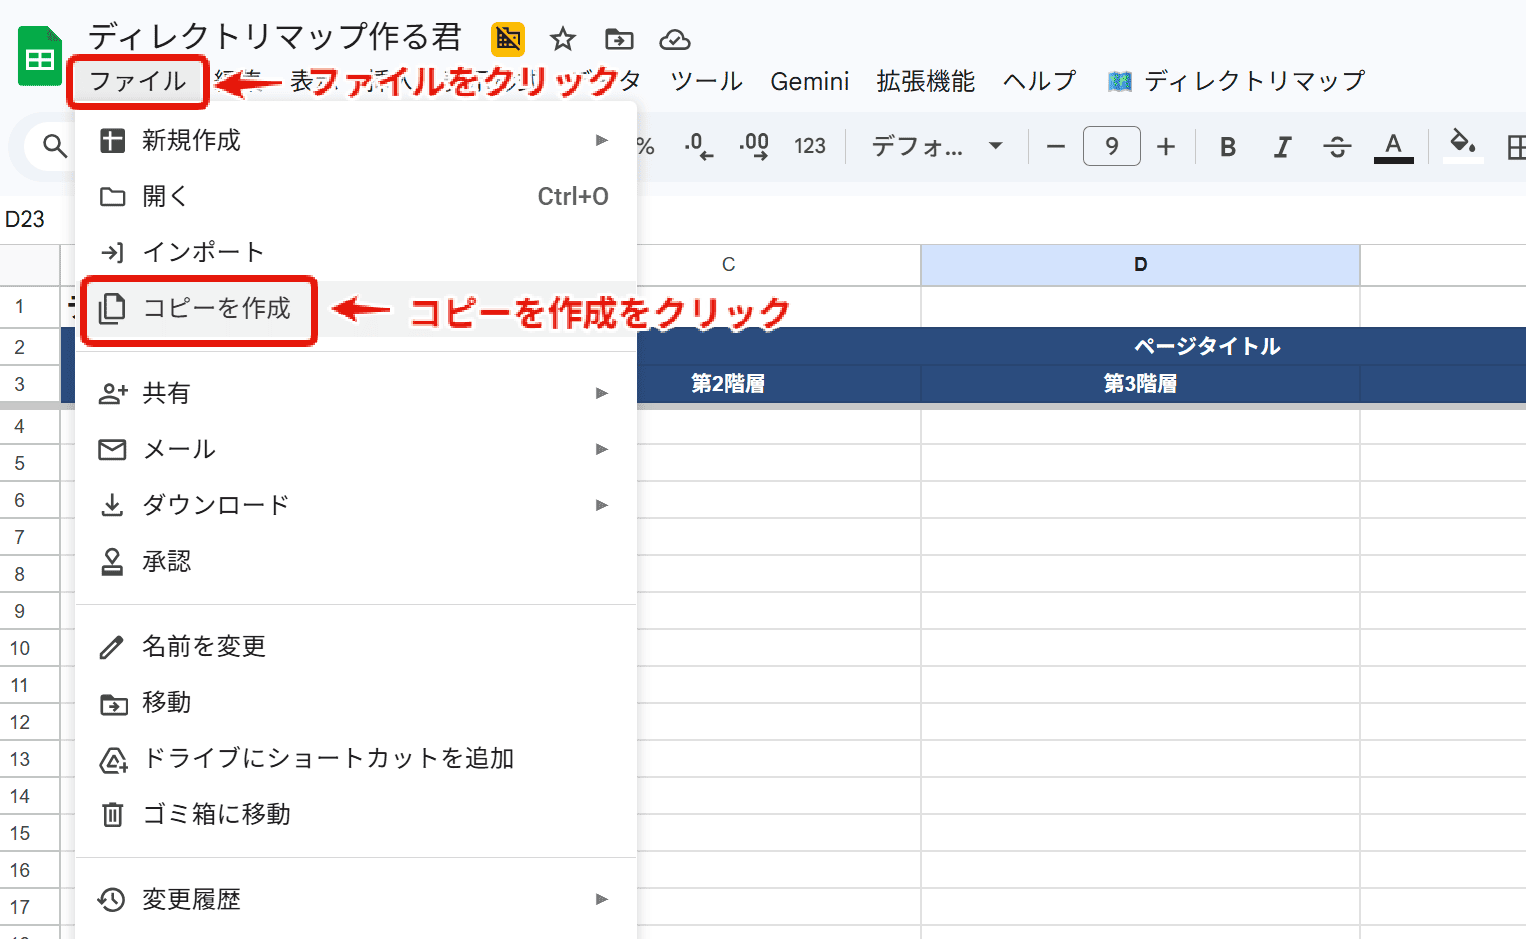This screenshot has width=1526, height=939.
Task: Increase font size with plus button
Action: click(x=1165, y=147)
